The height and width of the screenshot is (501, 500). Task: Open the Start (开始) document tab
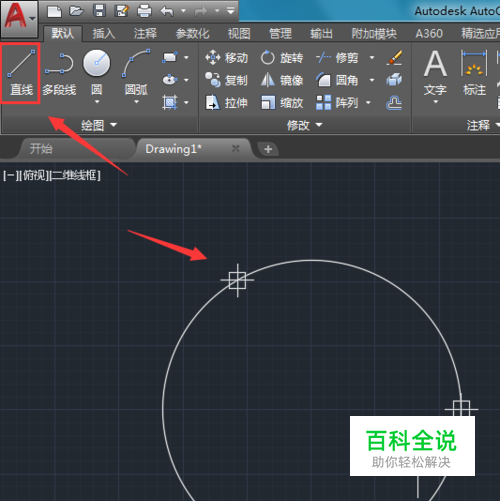coord(41,149)
